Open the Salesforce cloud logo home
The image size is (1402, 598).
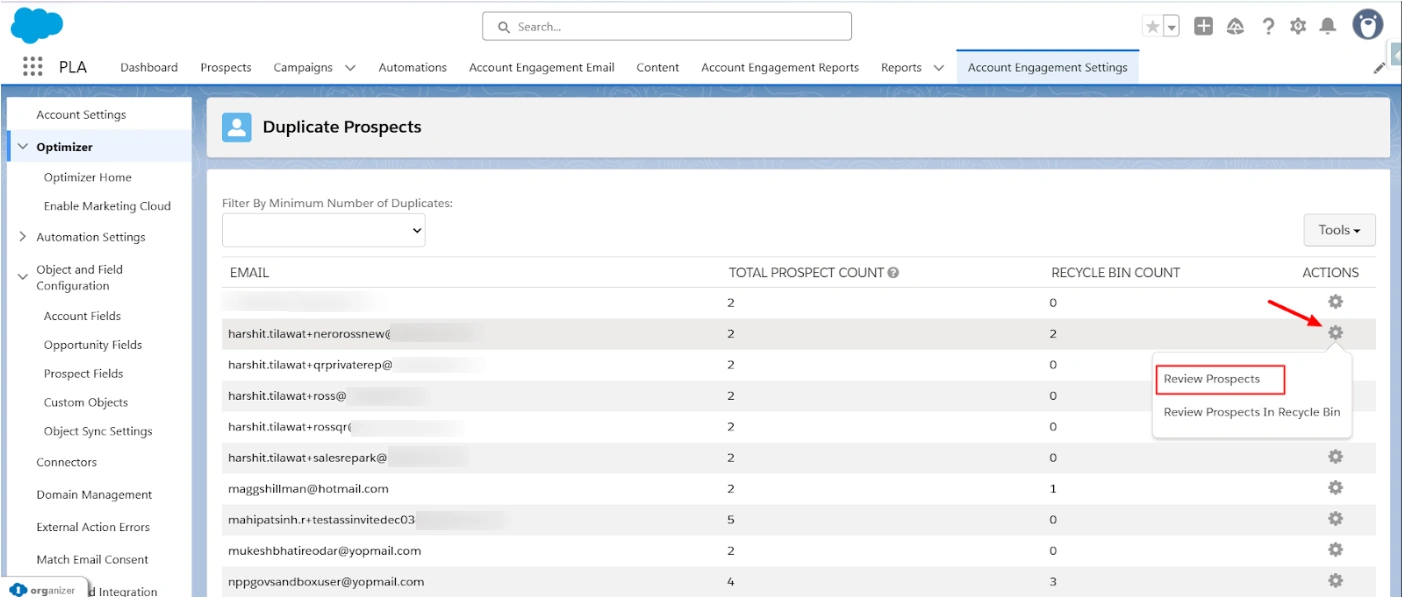(x=37, y=26)
